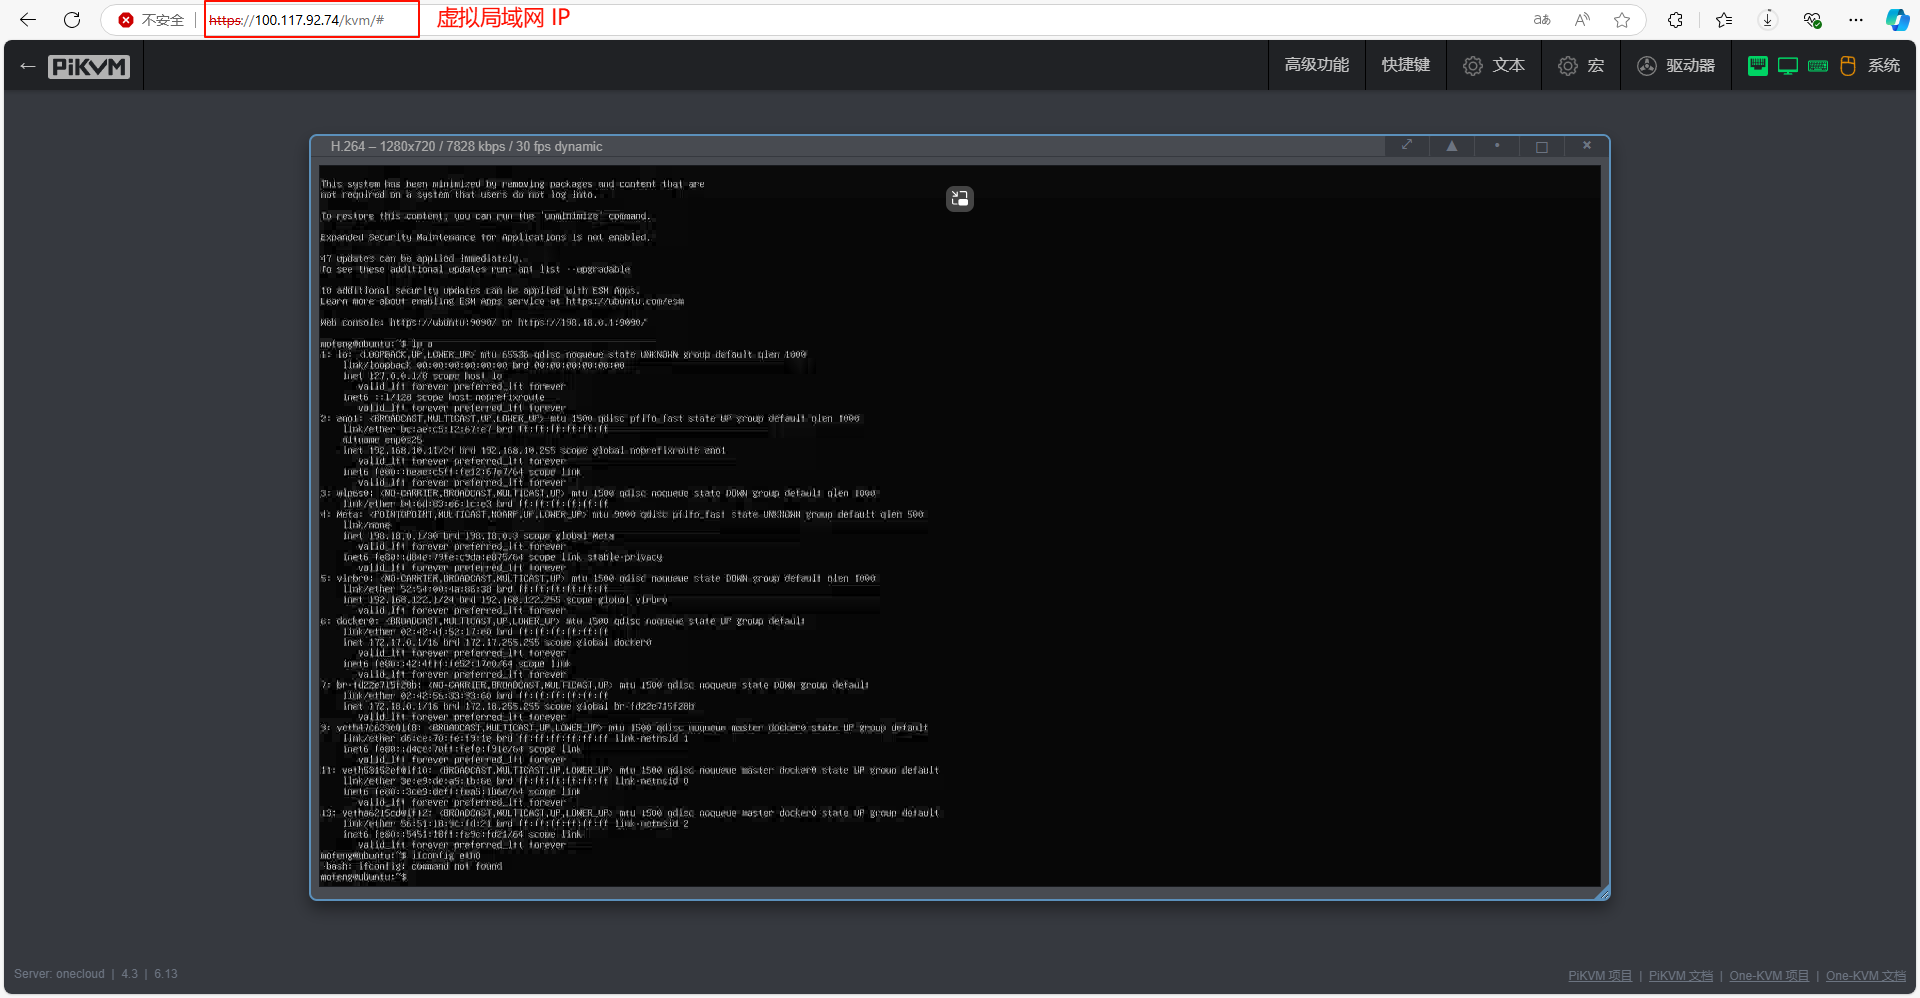This screenshot has width=1920, height=998.
Task: Open the 快捷键 (Shortcuts) dropdown
Action: [1405, 66]
